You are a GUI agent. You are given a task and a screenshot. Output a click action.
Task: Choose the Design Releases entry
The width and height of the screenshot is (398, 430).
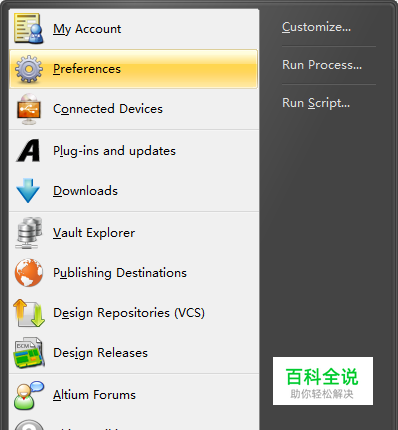coord(134,353)
